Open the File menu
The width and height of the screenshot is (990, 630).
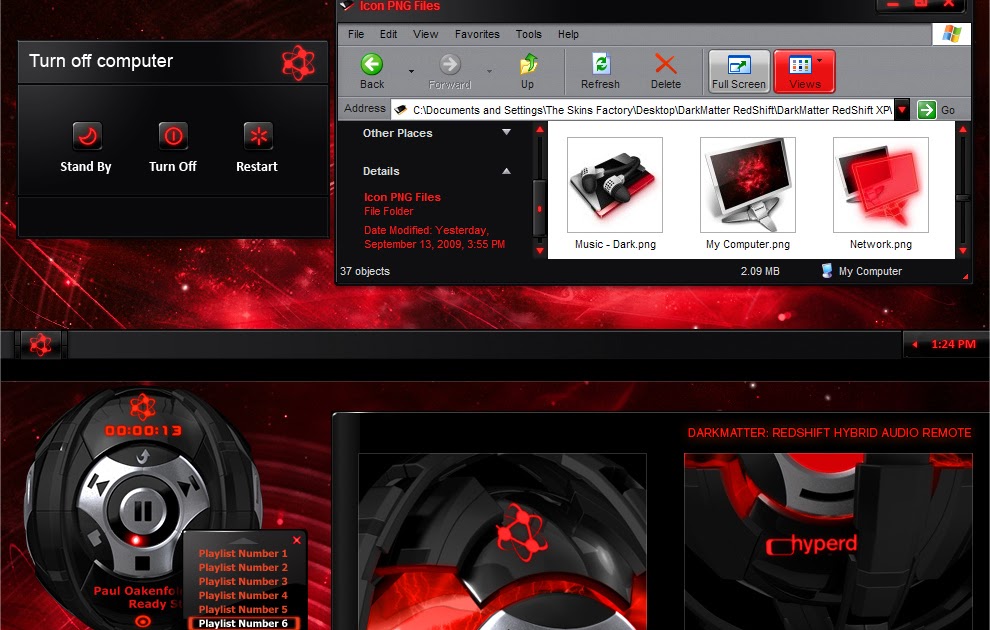(x=356, y=34)
